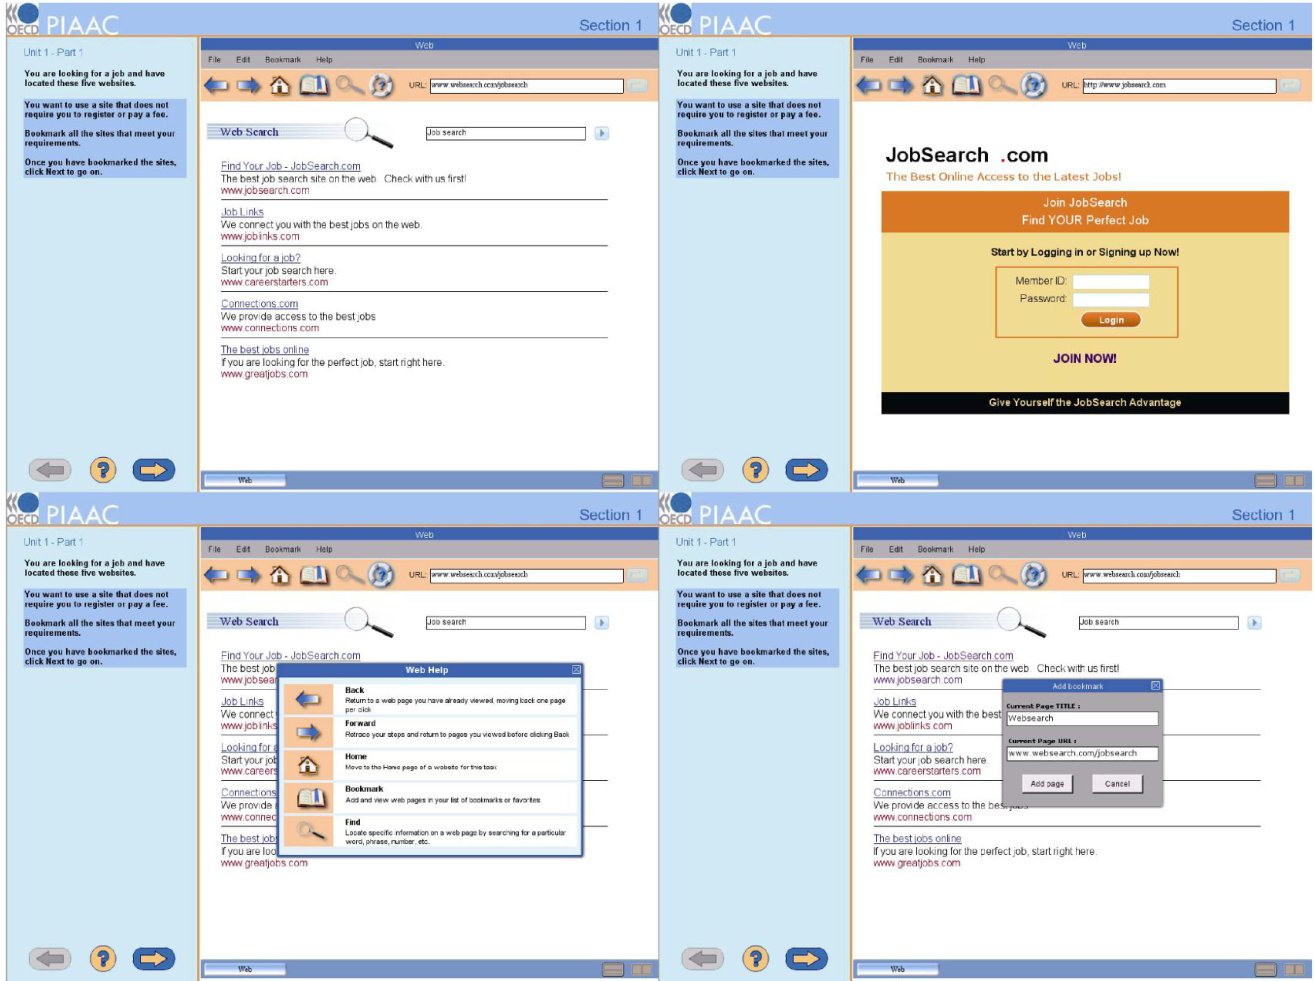The image size is (1314, 981).
Task: Open the Bookmark menu in the JobSearch.com browser window
Action: pos(935,60)
